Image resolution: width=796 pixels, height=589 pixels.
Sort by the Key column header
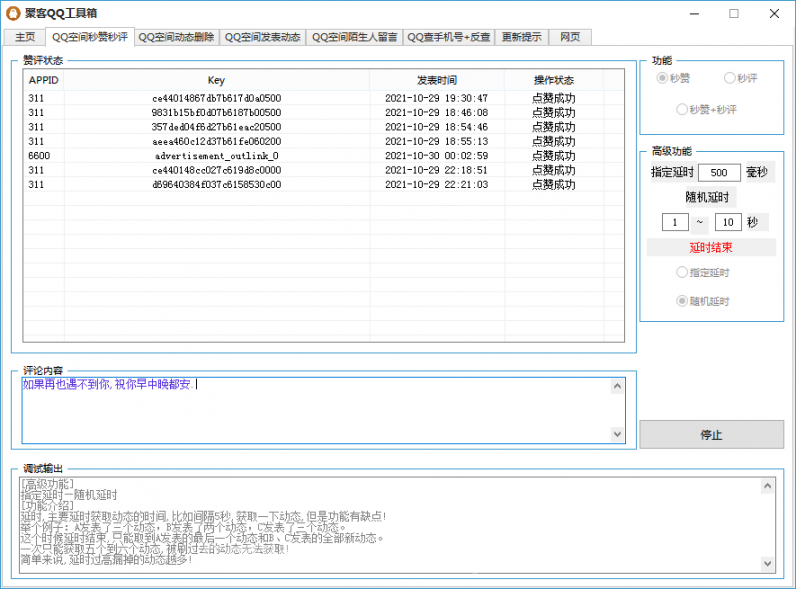[216, 80]
